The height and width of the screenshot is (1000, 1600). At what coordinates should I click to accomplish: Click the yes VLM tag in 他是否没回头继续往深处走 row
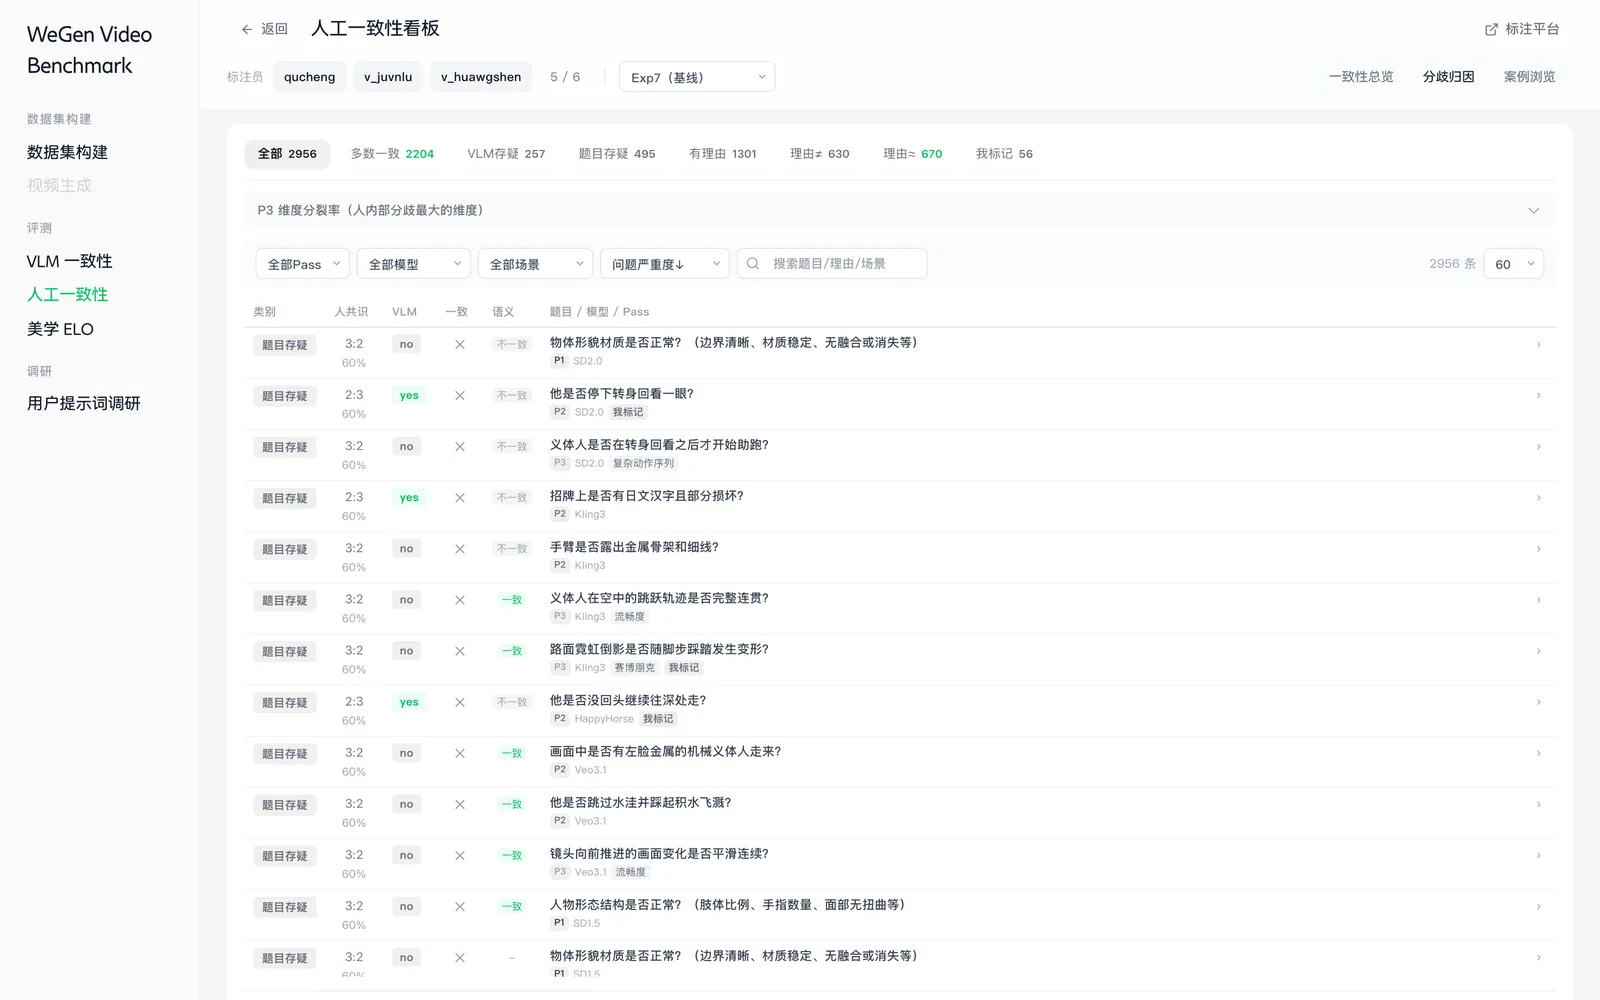coord(409,702)
